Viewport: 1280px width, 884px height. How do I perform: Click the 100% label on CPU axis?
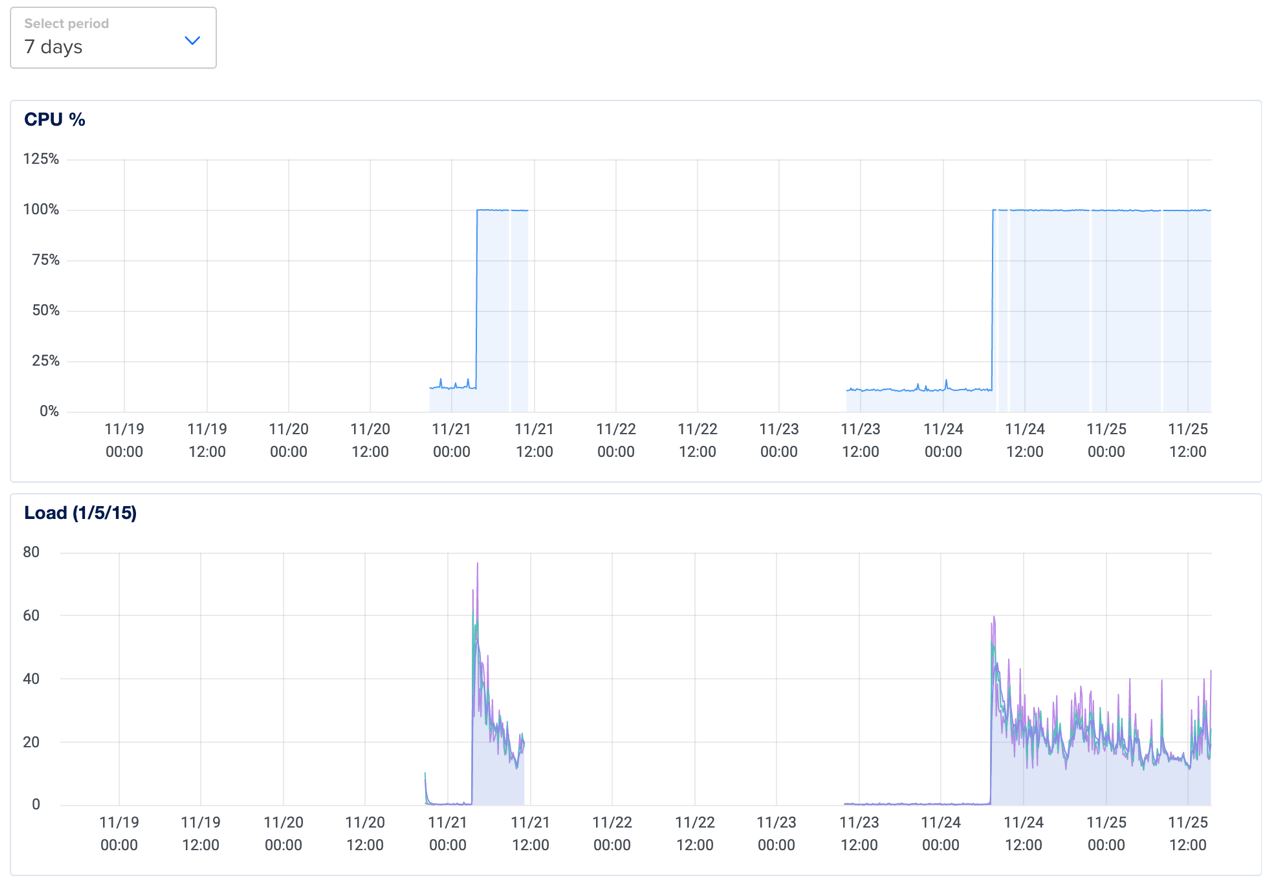[41, 210]
